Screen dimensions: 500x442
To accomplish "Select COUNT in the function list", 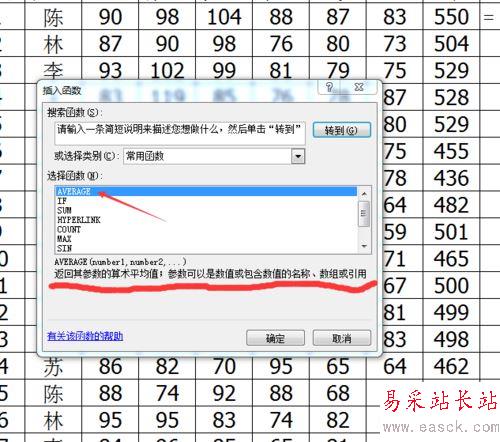I will click(206, 230).
